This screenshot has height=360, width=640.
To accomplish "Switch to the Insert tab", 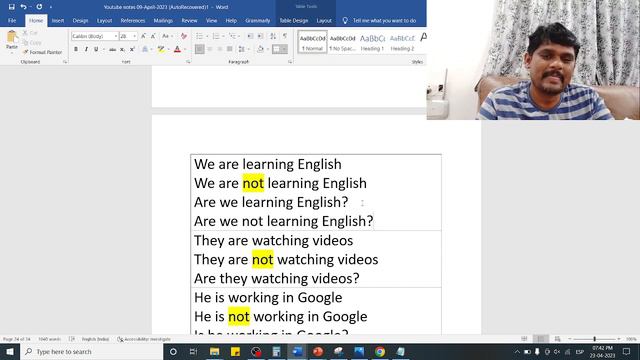I will point(58,20).
